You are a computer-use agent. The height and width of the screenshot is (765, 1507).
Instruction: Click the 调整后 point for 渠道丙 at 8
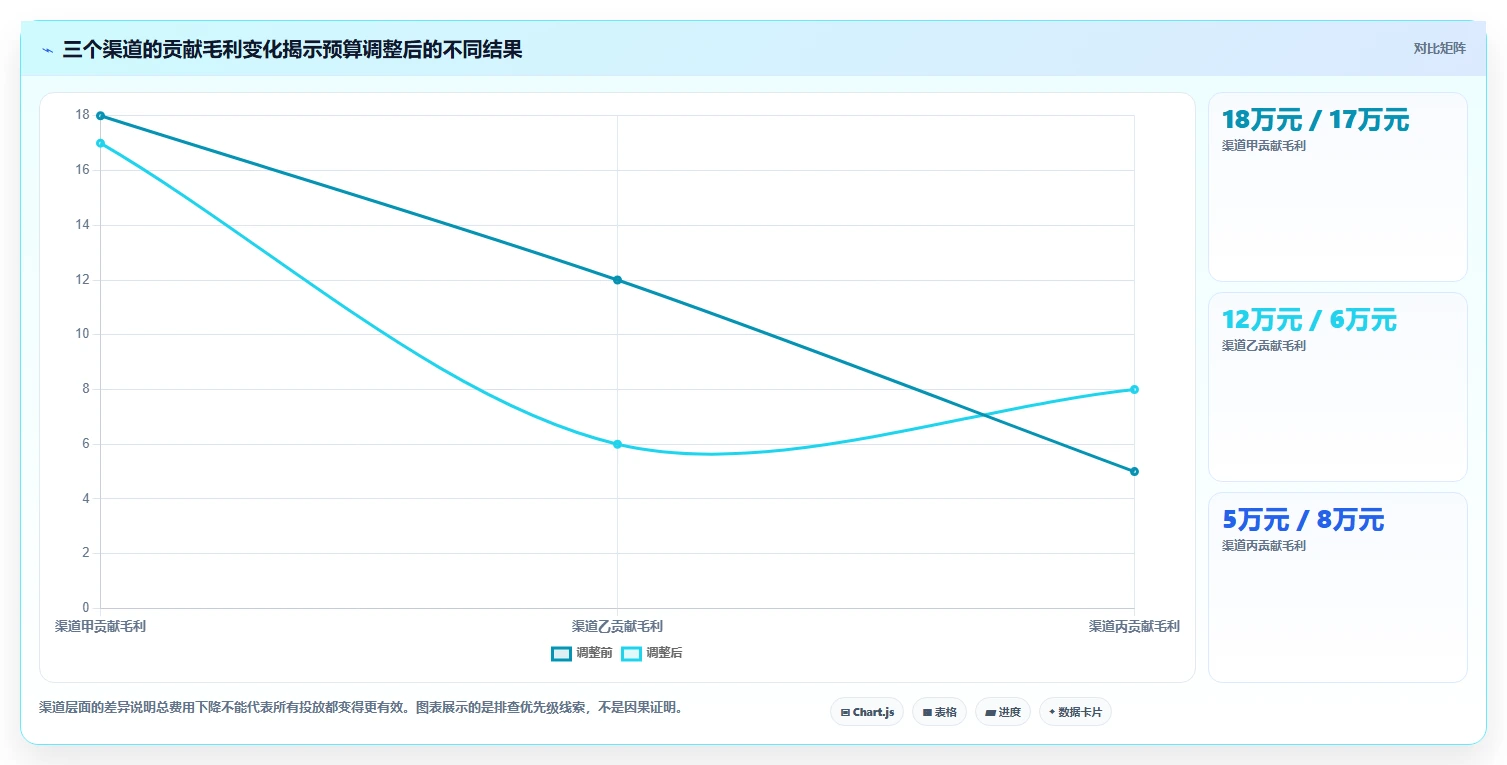pyautogui.click(x=1134, y=389)
